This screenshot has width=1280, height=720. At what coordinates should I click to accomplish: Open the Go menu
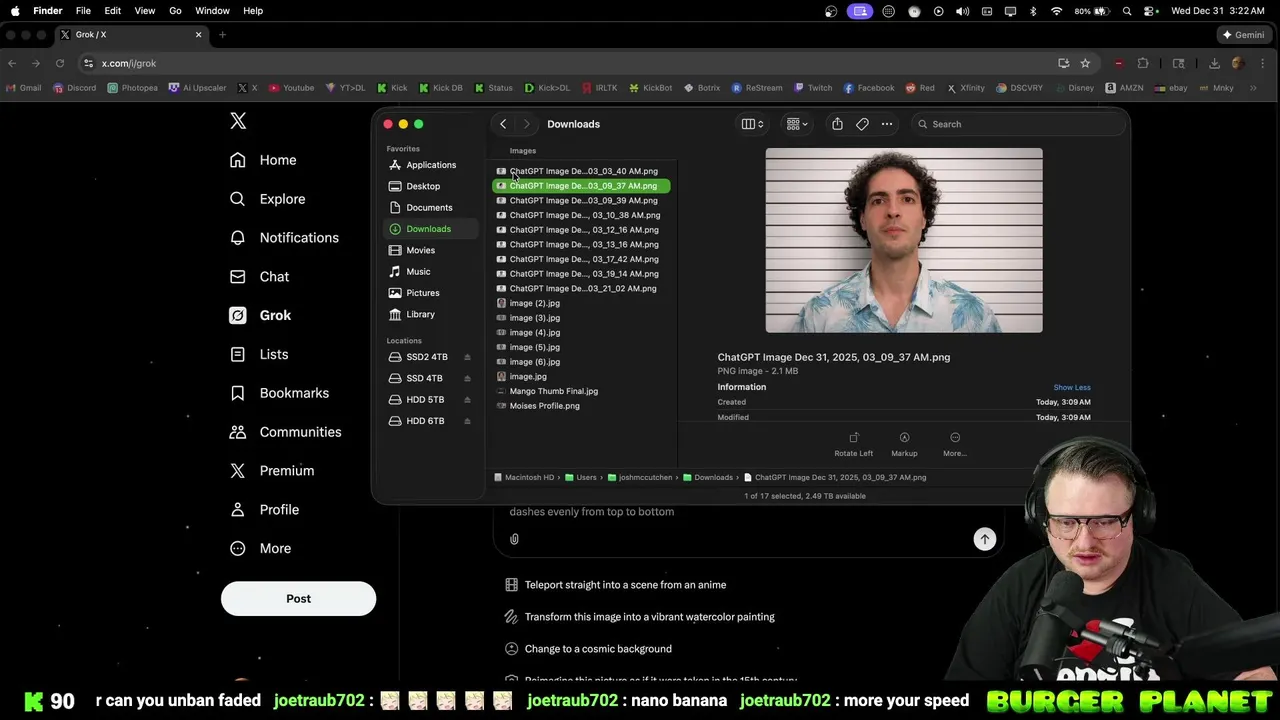click(175, 11)
